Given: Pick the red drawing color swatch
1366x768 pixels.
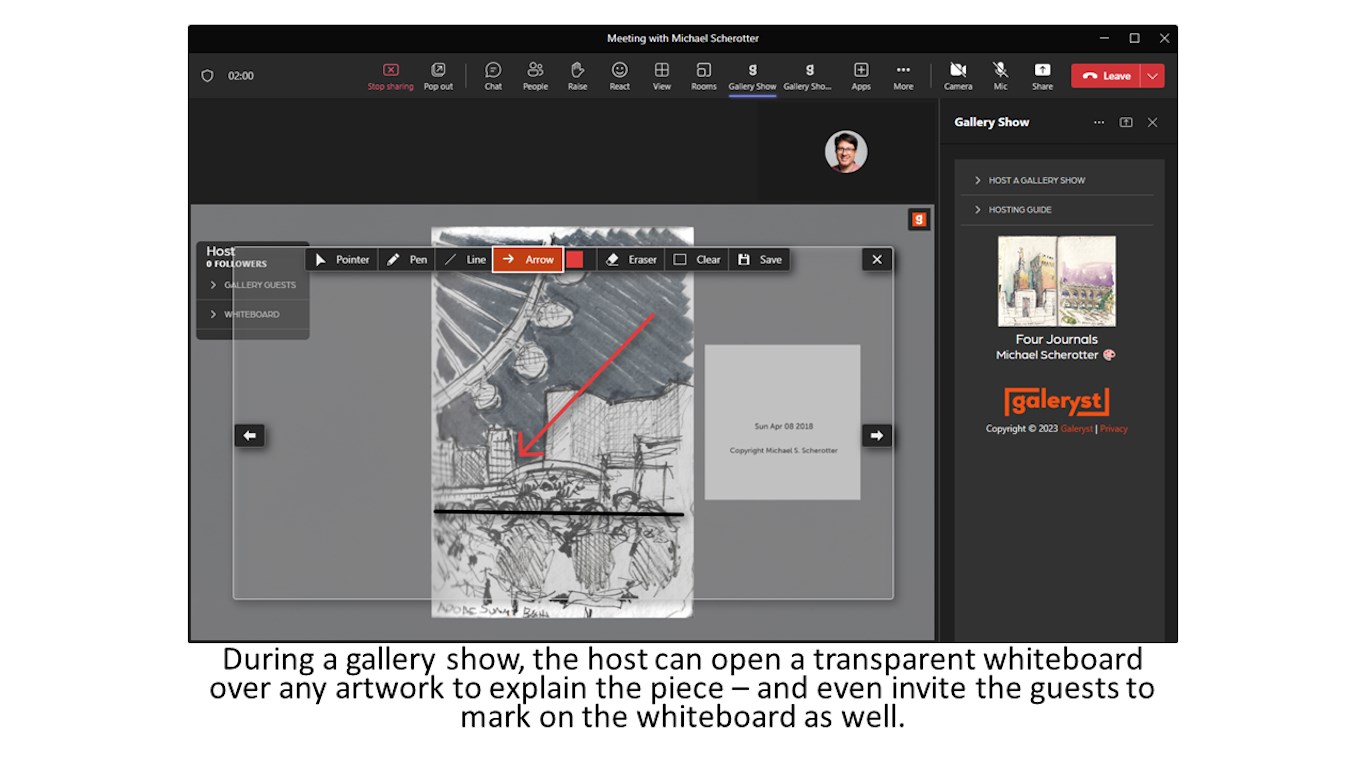Looking at the screenshot, I should 575,260.
